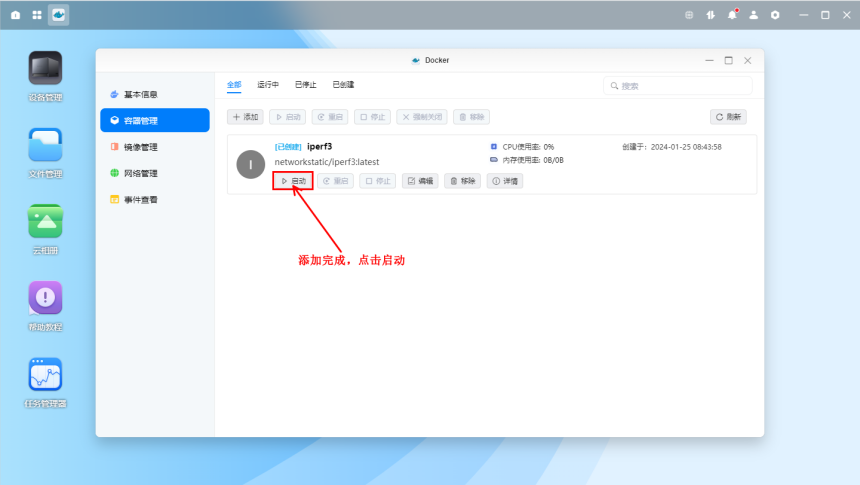
Task: Click the toolbar 移除 button
Action: [472, 117]
